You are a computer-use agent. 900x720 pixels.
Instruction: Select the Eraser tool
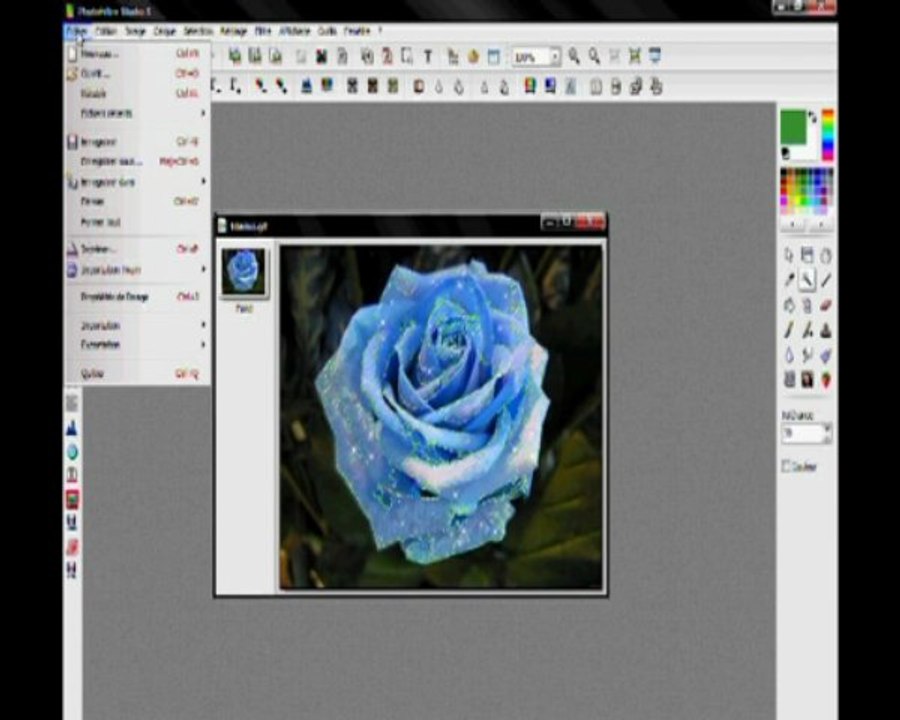tap(825, 305)
